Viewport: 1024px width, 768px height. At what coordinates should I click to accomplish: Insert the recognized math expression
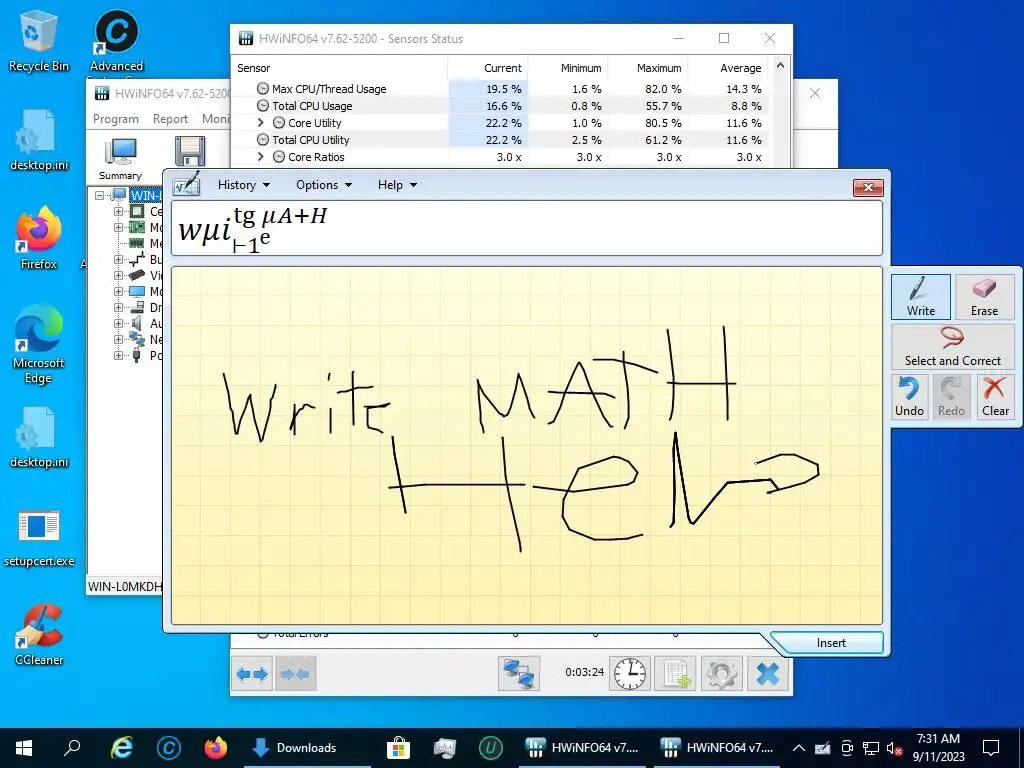830,643
